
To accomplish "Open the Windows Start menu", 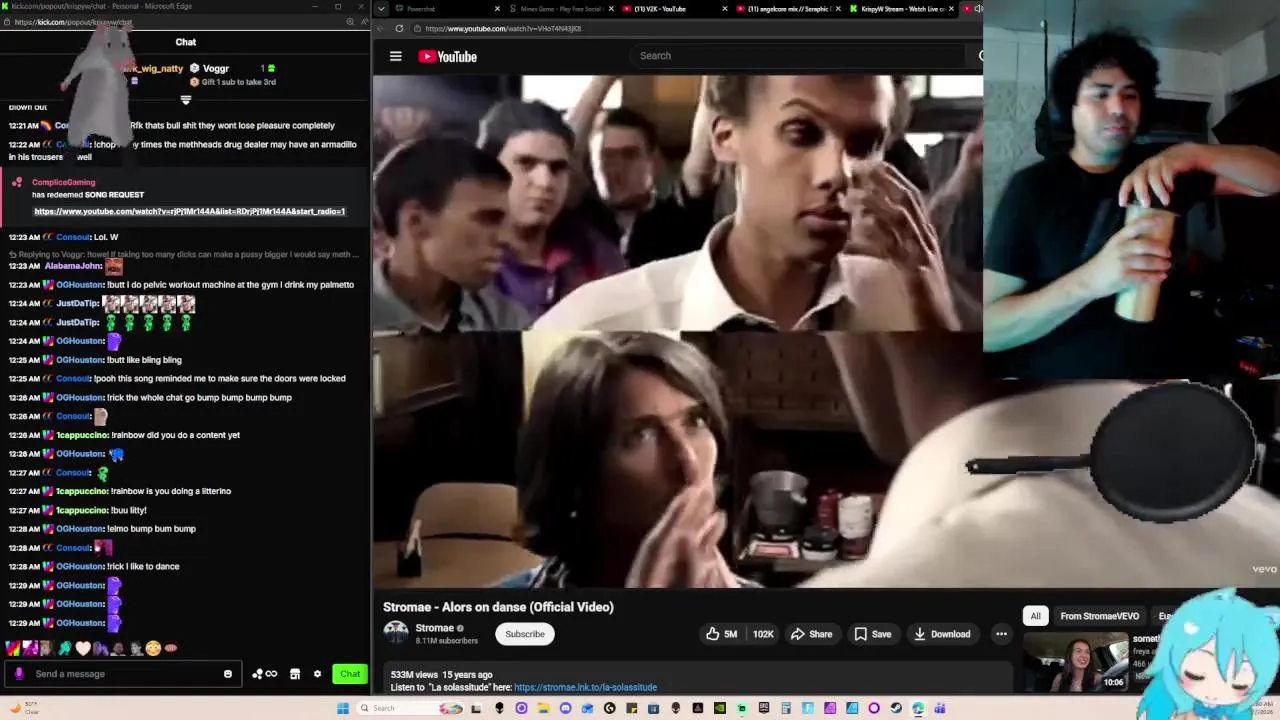I will [x=343, y=708].
